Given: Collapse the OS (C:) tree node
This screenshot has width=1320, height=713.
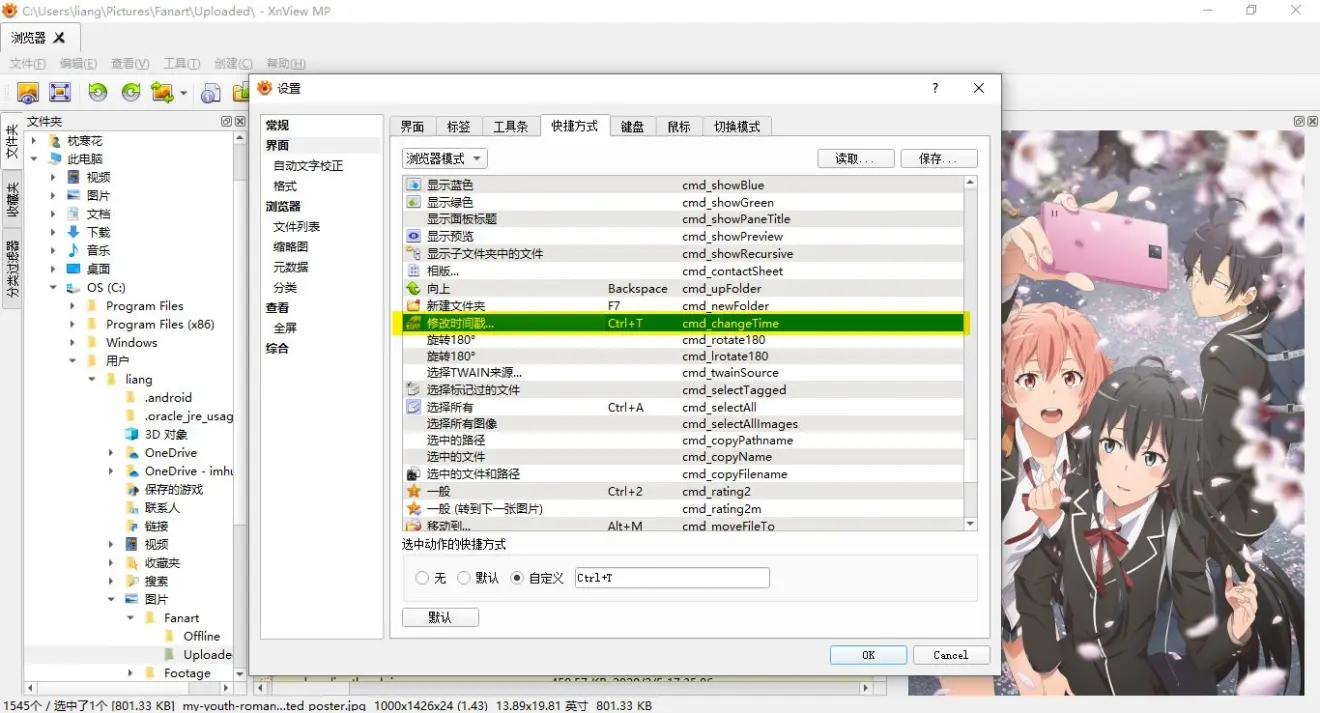Looking at the screenshot, I should click(52, 286).
